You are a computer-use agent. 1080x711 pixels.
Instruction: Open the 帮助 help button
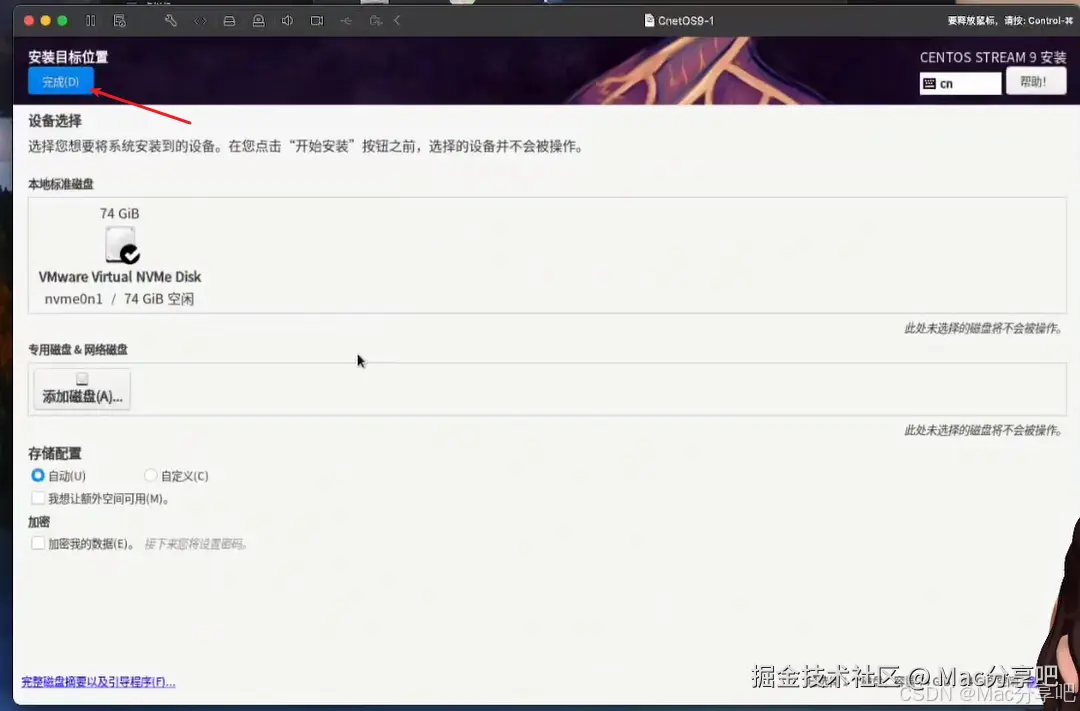(x=1035, y=83)
